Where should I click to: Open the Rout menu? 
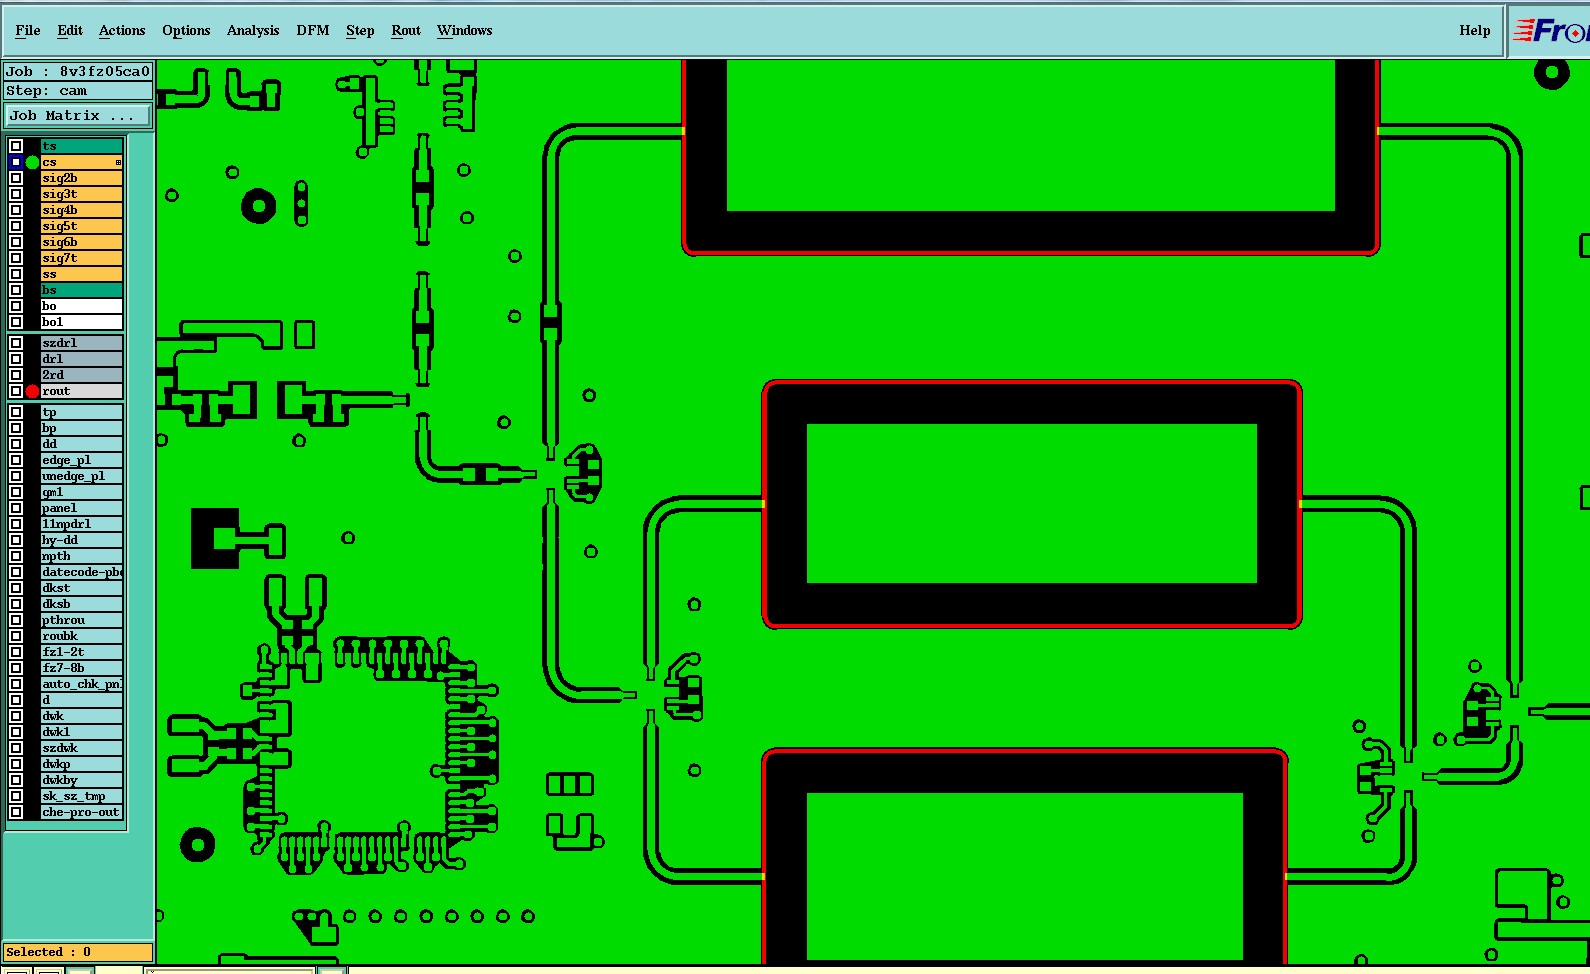click(x=406, y=31)
